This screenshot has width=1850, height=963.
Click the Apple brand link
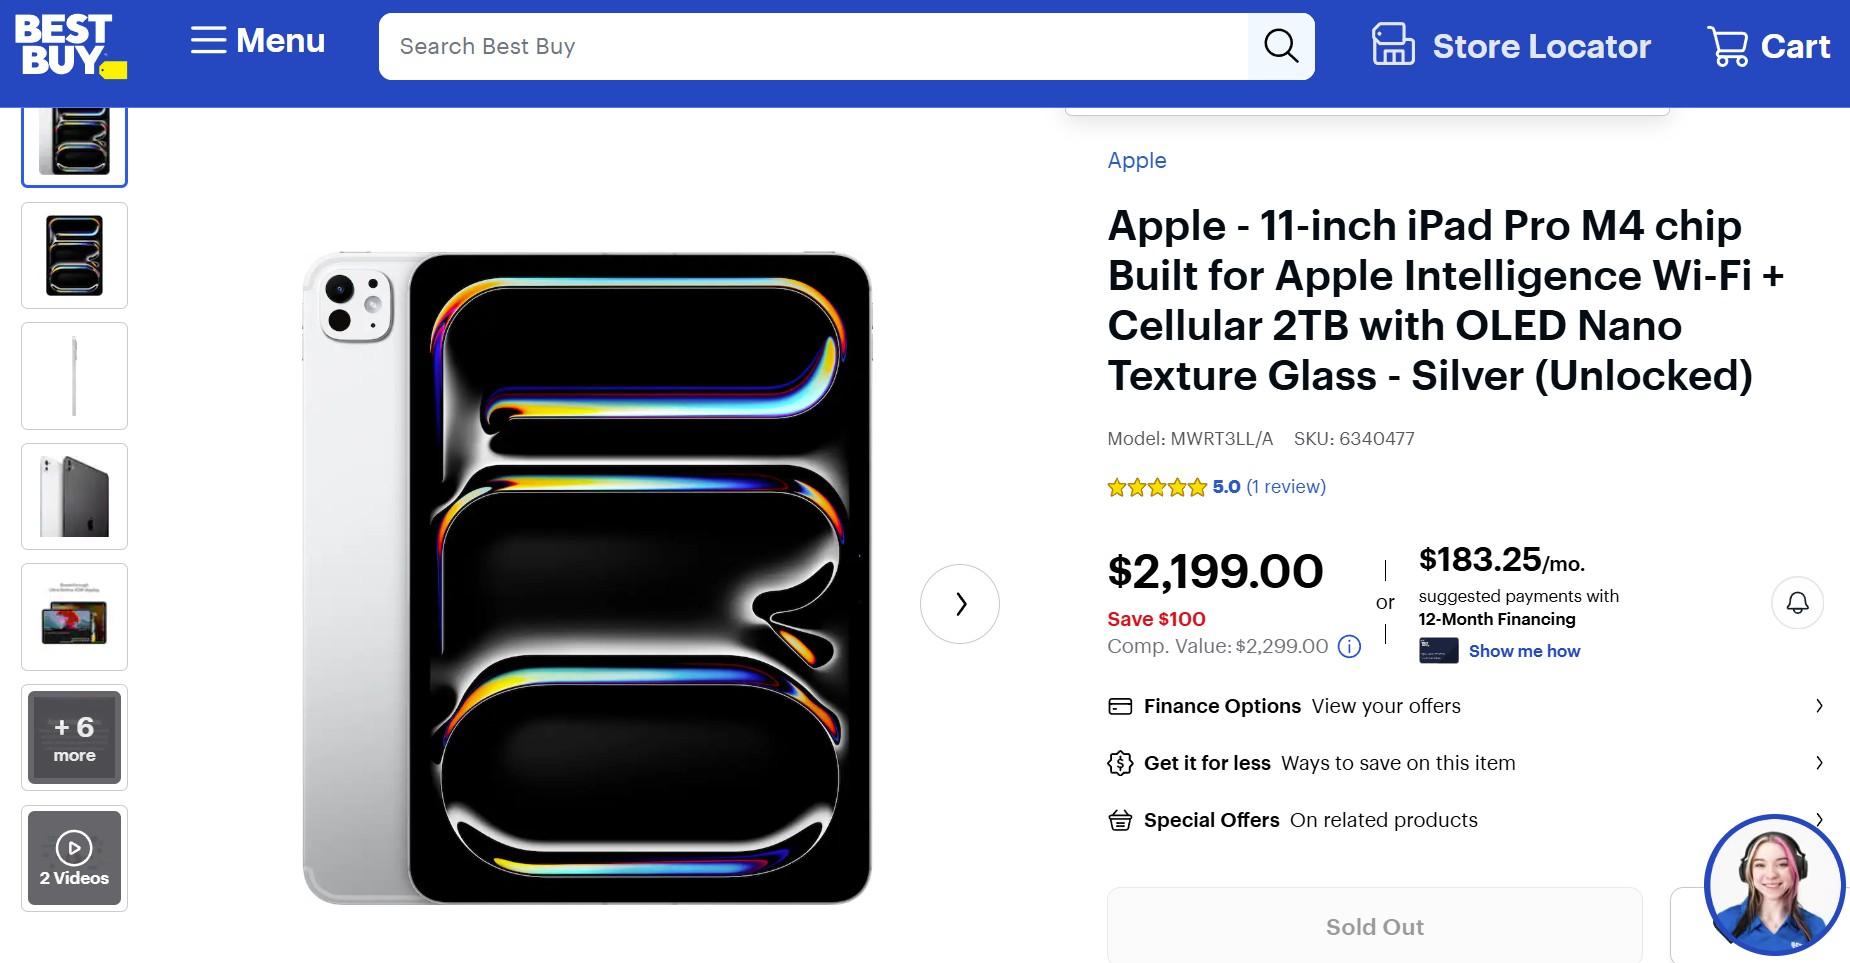1136,160
